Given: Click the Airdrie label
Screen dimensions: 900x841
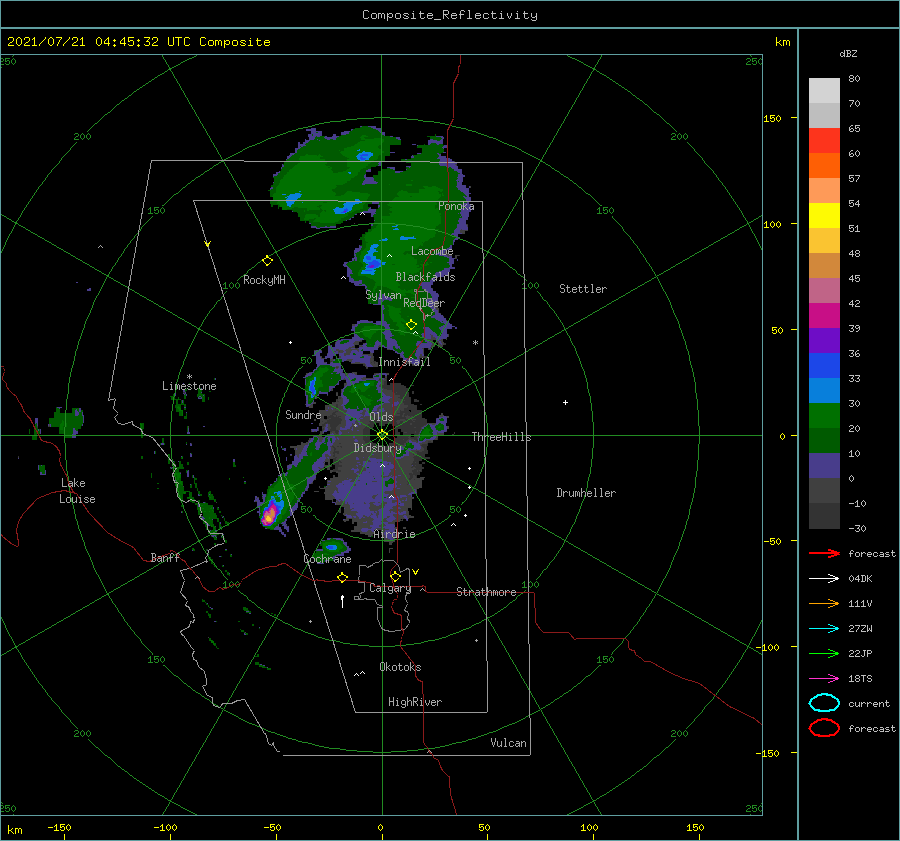Looking at the screenshot, I should pyautogui.click(x=394, y=534).
